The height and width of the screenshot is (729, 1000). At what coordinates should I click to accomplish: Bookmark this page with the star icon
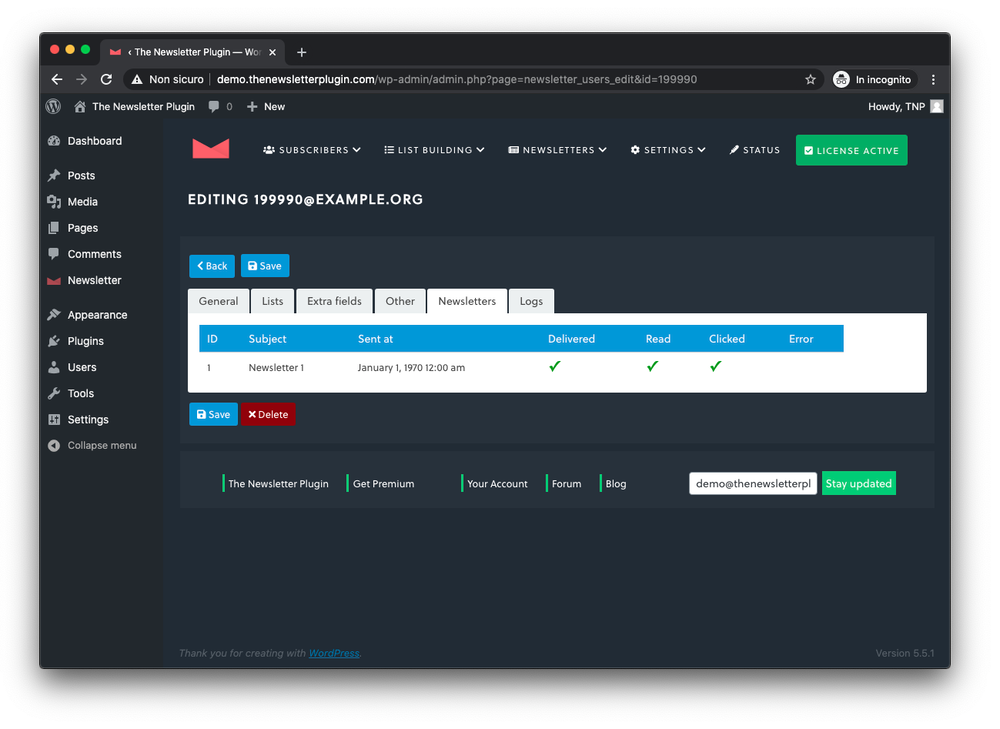pos(810,80)
